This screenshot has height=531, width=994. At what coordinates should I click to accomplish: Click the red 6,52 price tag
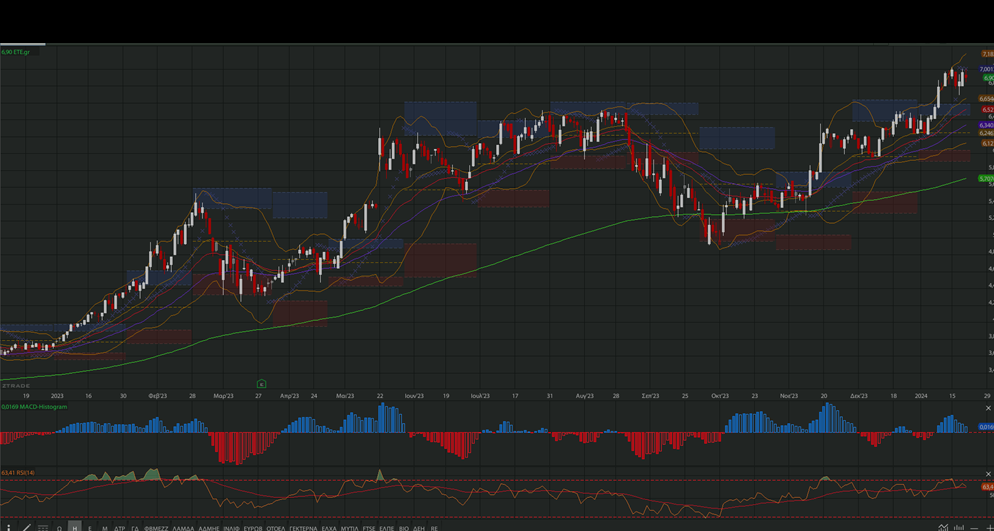[x=988, y=110]
